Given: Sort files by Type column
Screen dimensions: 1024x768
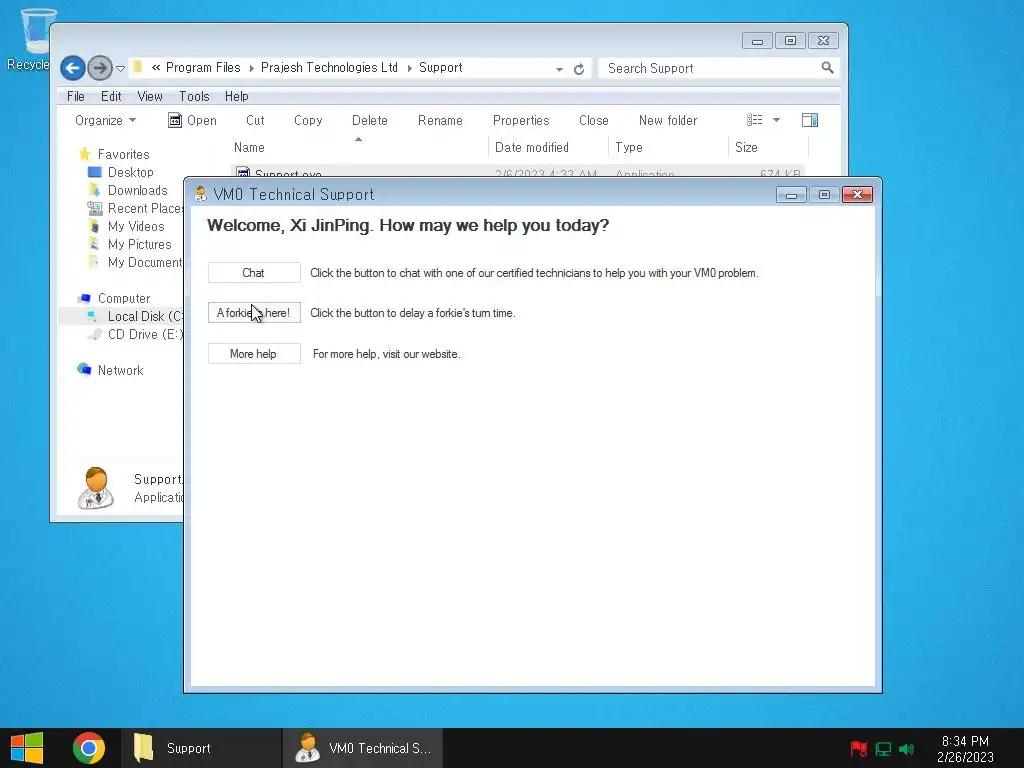Looking at the screenshot, I should click(x=668, y=148).
